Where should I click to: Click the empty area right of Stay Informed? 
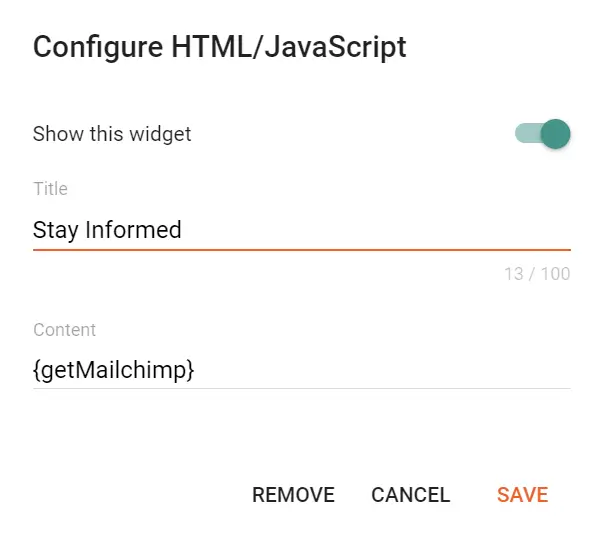400,230
